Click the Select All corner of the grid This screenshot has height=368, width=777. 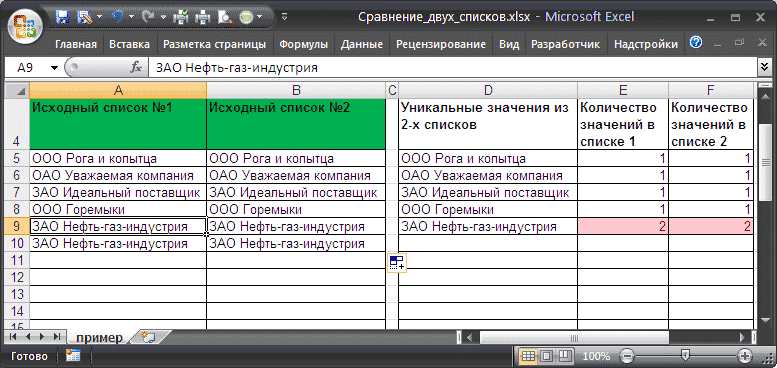pyautogui.click(x=17, y=91)
